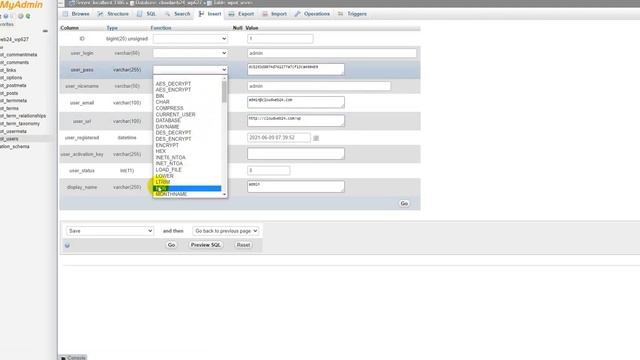Click the help icon below Save dropdown

[x=67, y=245]
